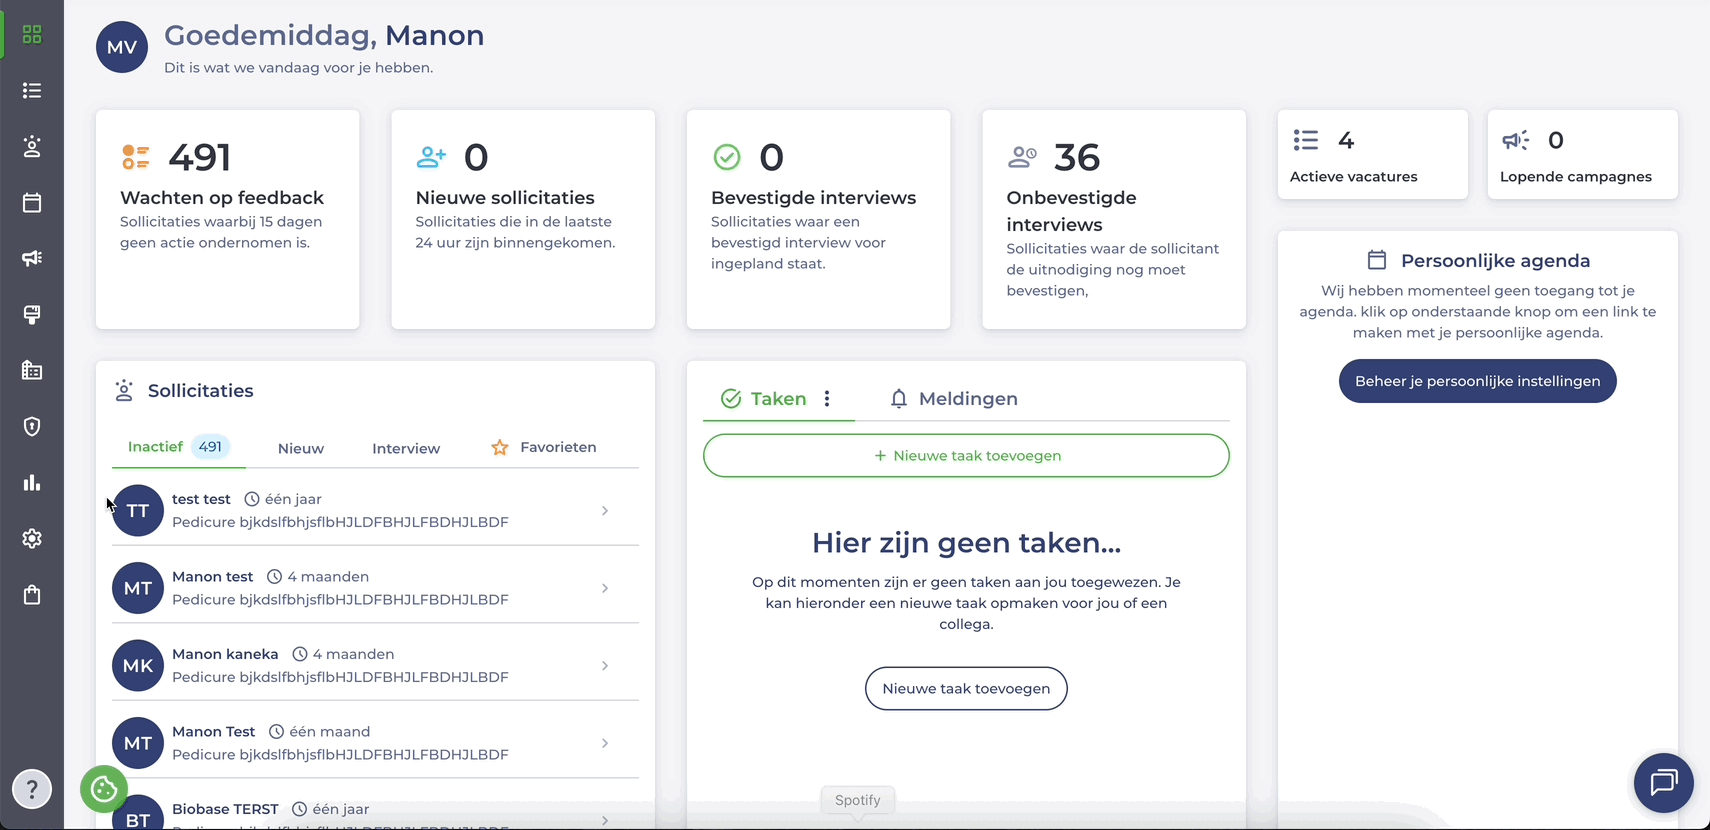Open the statistics bar chart icon
This screenshot has height=830, width=1710.
pyautogui.click(x=32, y=483)
